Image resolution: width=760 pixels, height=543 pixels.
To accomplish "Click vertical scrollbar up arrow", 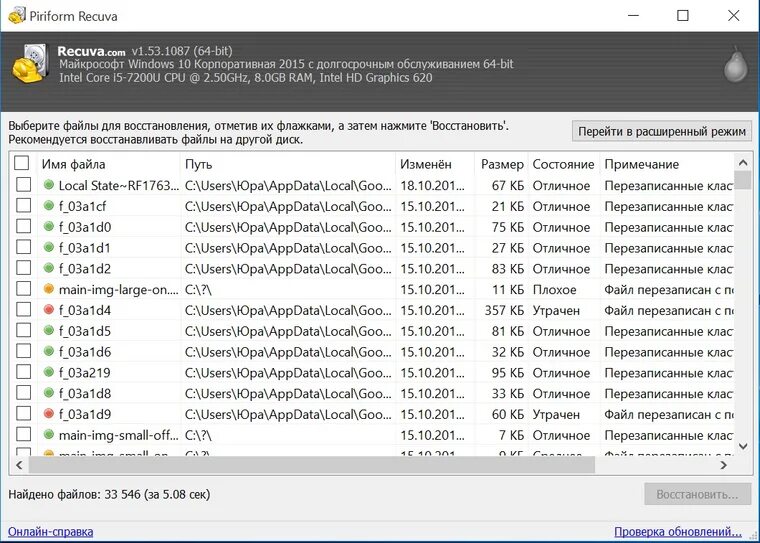I will point(743,163).
